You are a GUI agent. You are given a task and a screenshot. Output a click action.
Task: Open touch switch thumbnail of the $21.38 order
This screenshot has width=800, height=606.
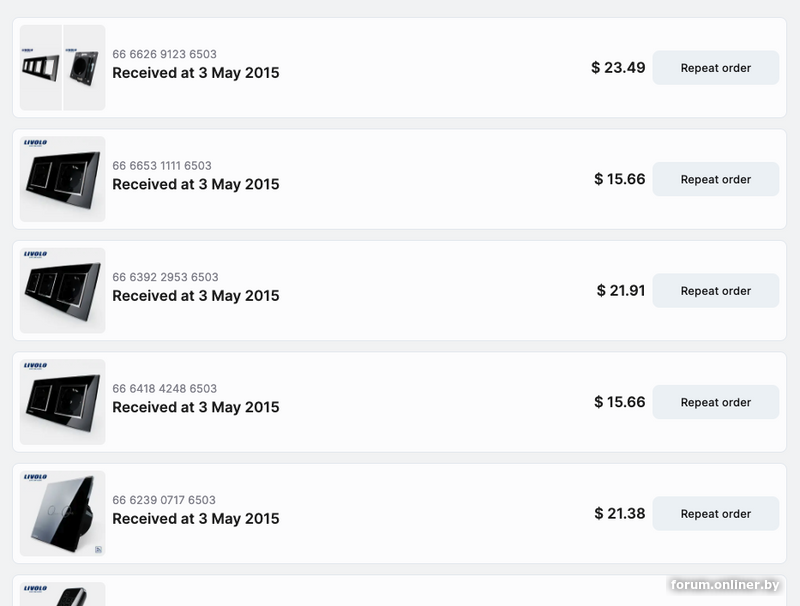(62, 514)
